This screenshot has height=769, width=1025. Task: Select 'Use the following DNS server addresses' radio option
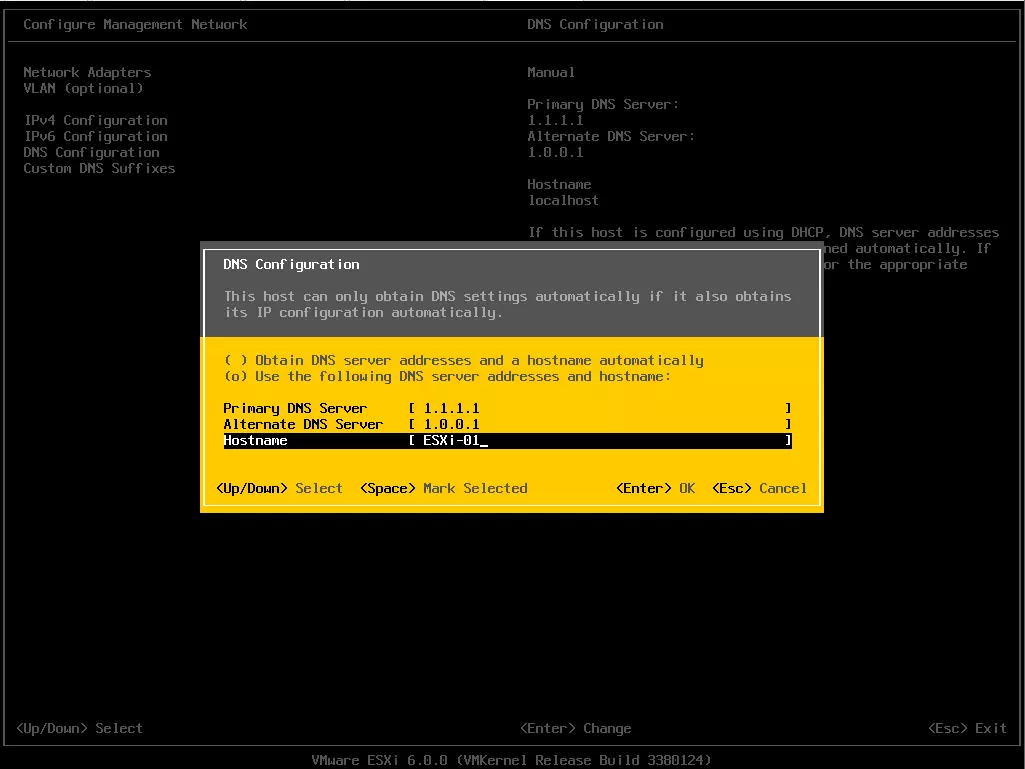point(447,377)
